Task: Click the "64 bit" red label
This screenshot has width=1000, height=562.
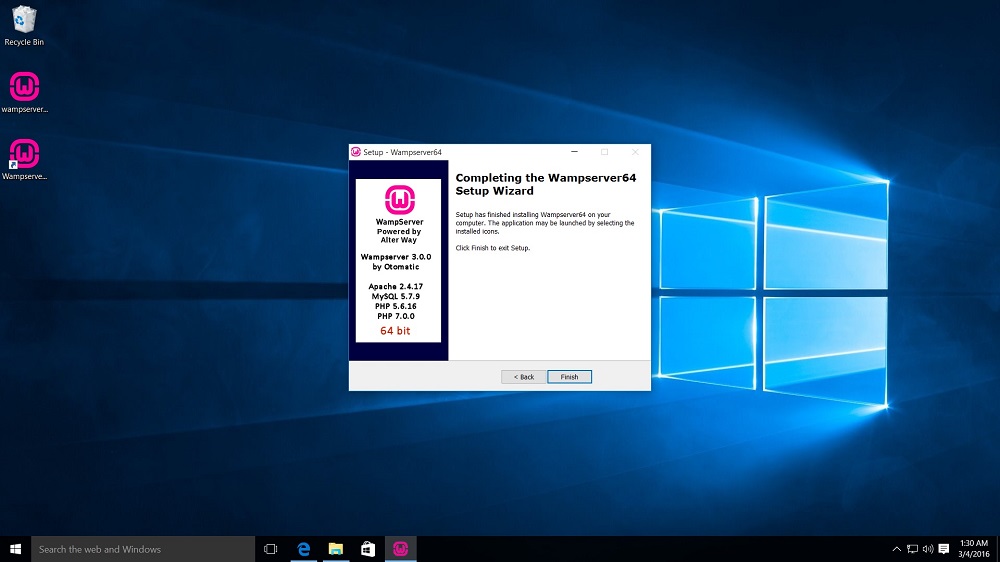Action: pos(395,331)
